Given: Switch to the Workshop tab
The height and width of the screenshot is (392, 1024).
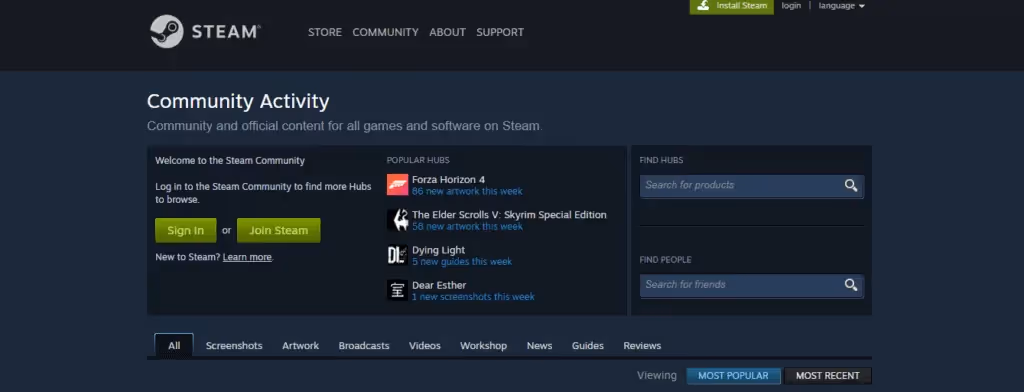Looking at the screenshot, I should pyautogui.click(x=483, y=346).
